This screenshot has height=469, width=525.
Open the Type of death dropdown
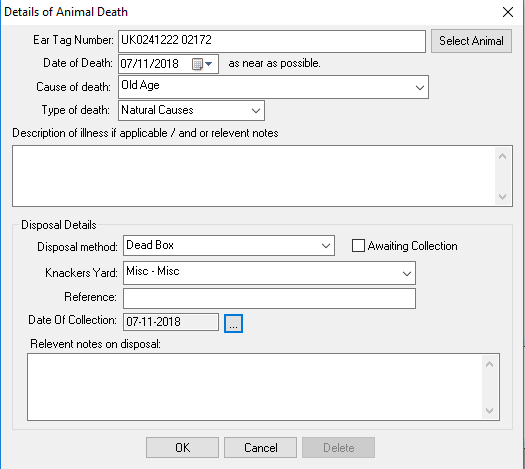(256, 110)
